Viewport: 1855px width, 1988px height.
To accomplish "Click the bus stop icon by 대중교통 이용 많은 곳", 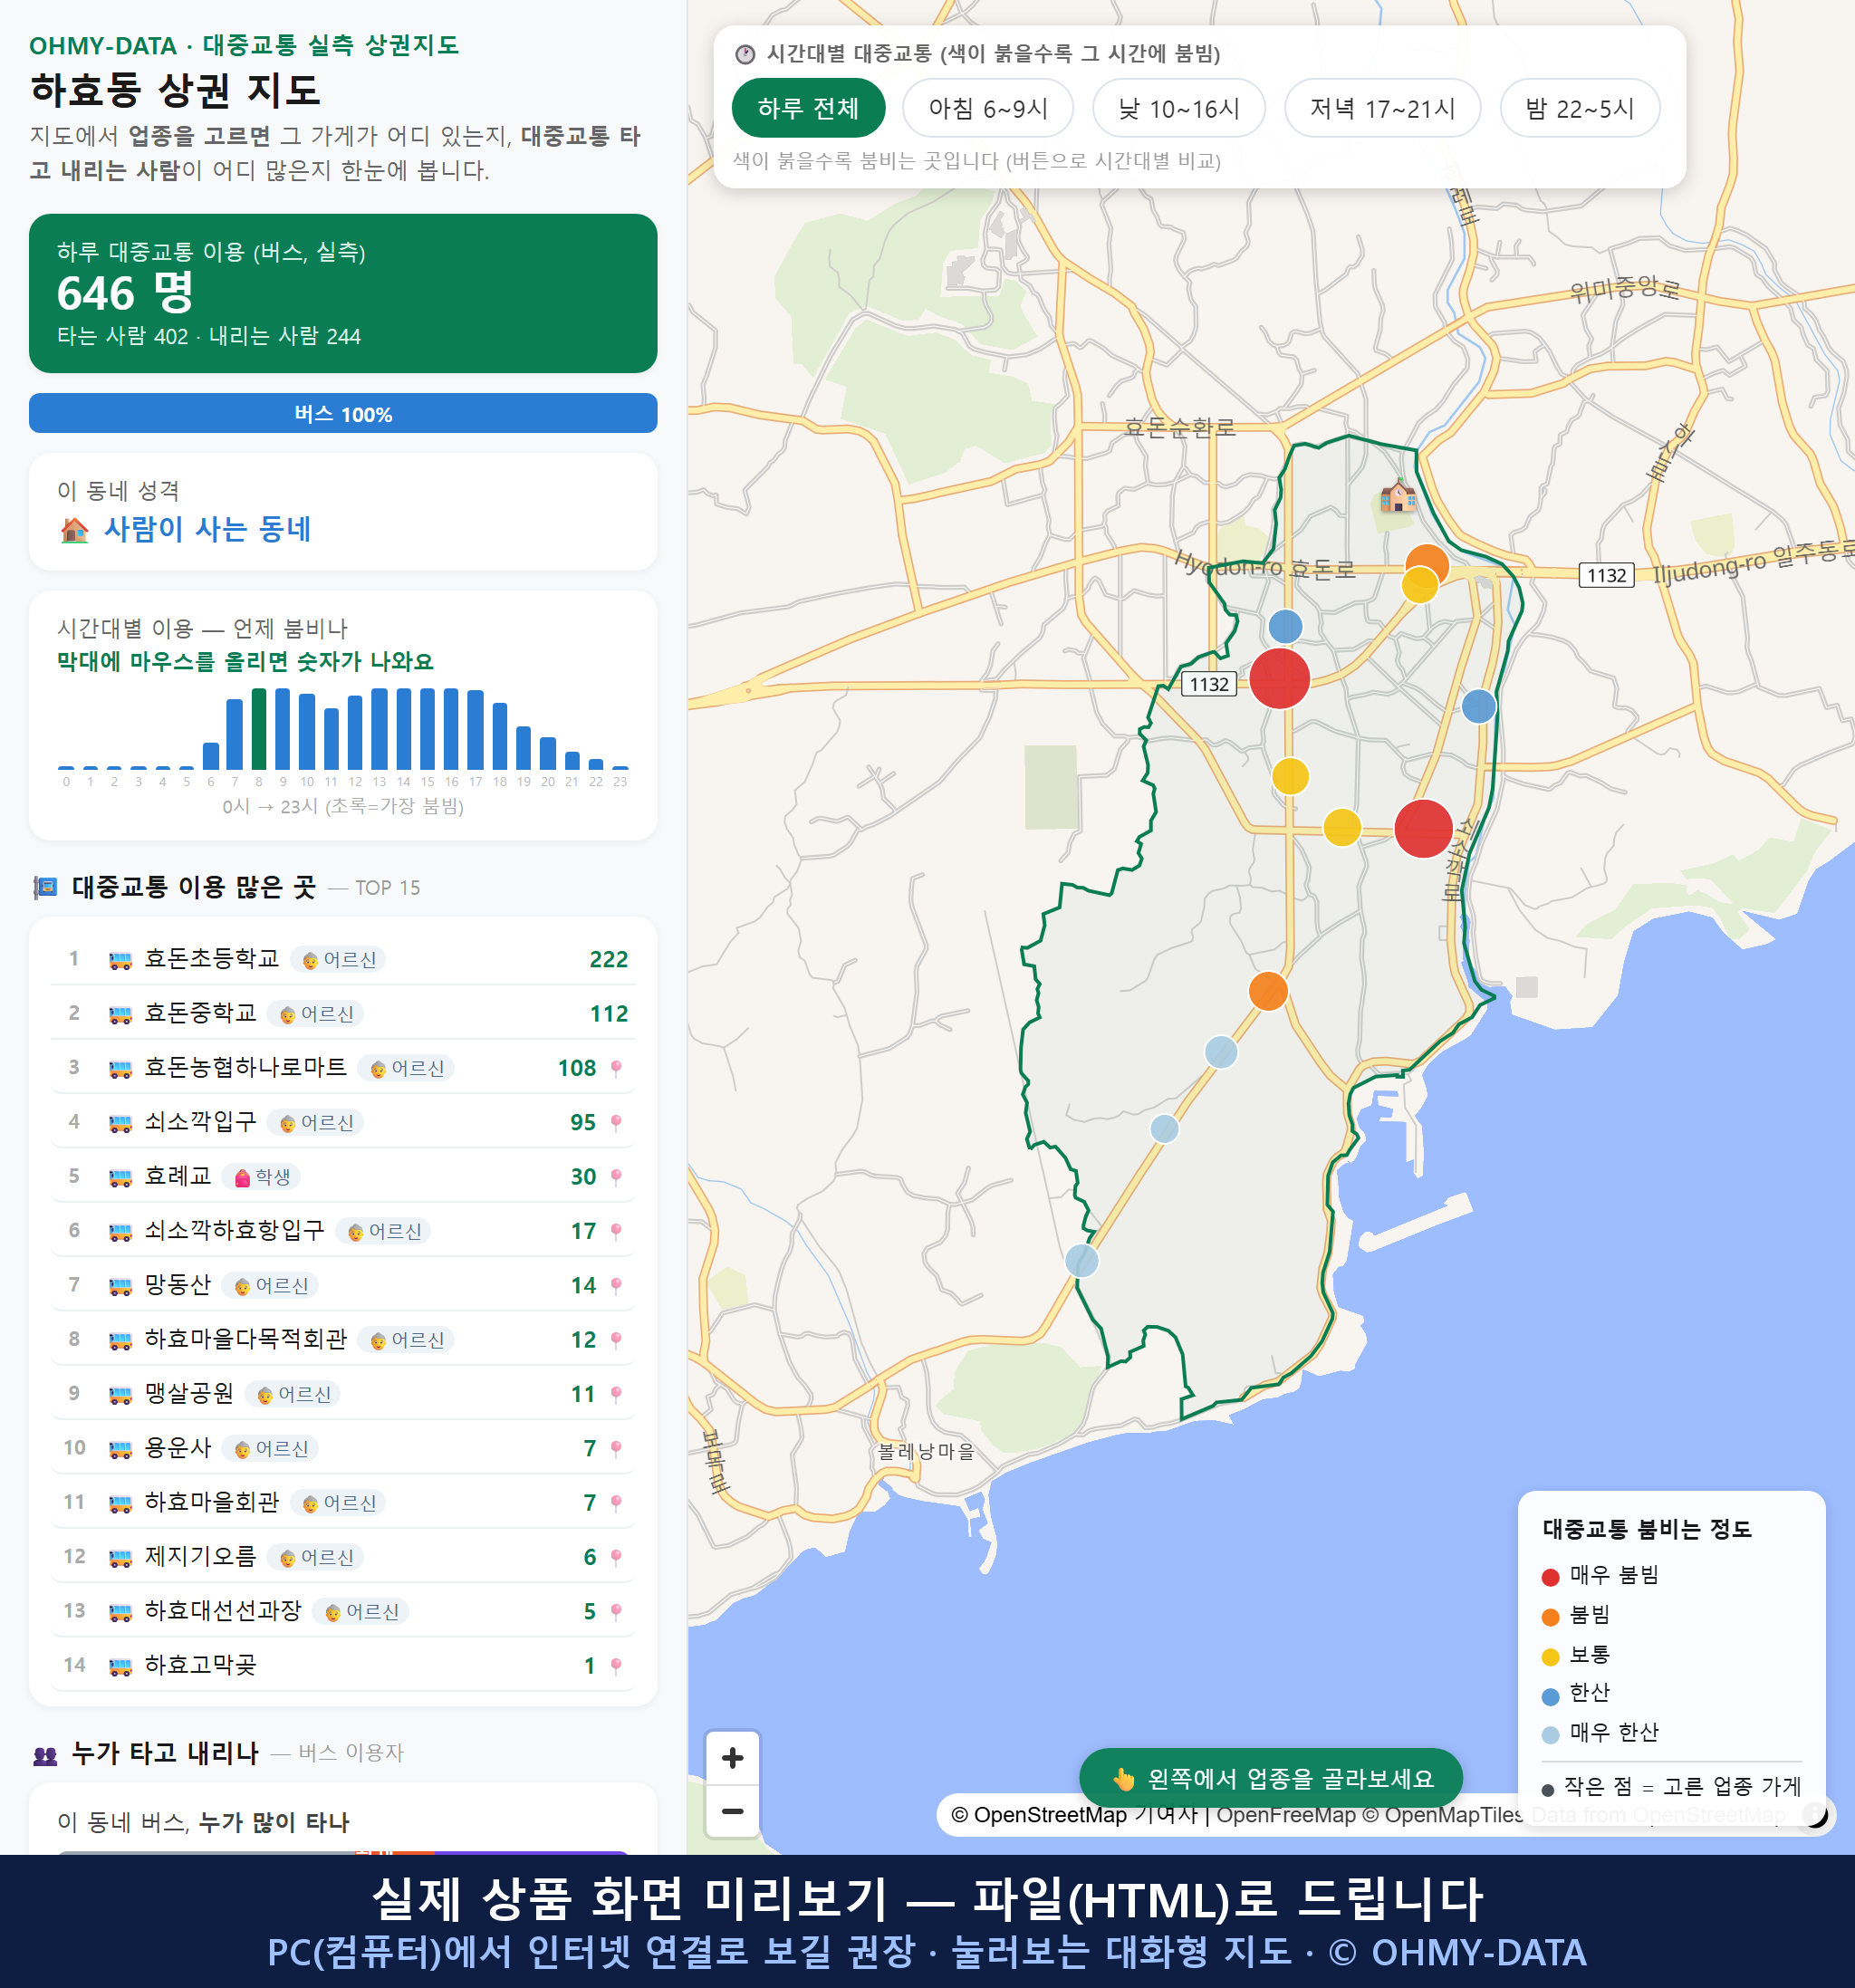I will (45, 887).
